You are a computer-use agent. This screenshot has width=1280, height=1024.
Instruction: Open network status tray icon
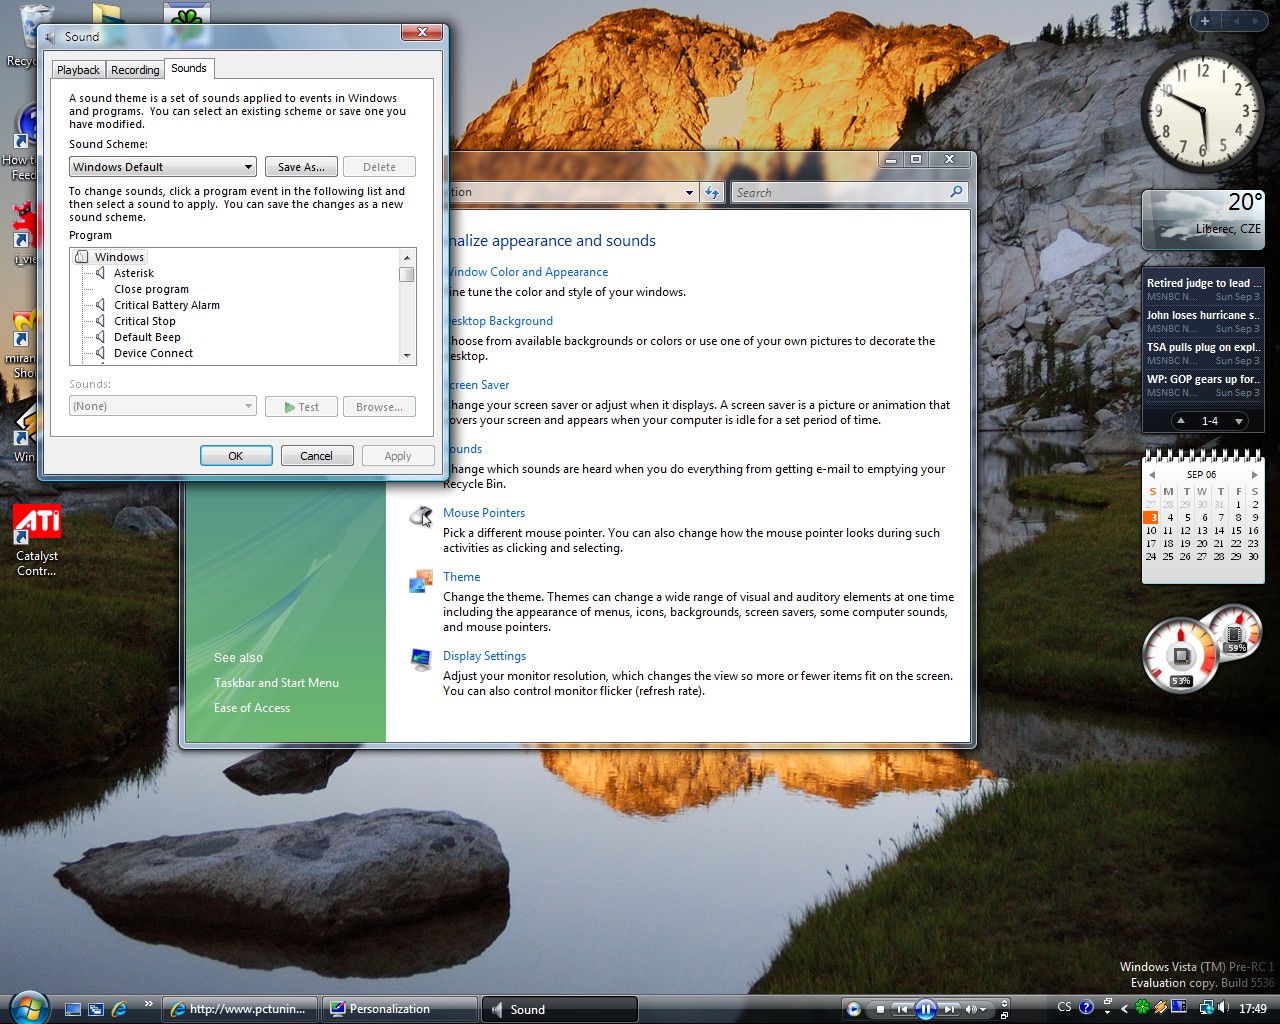(x=1207, y=1008)
